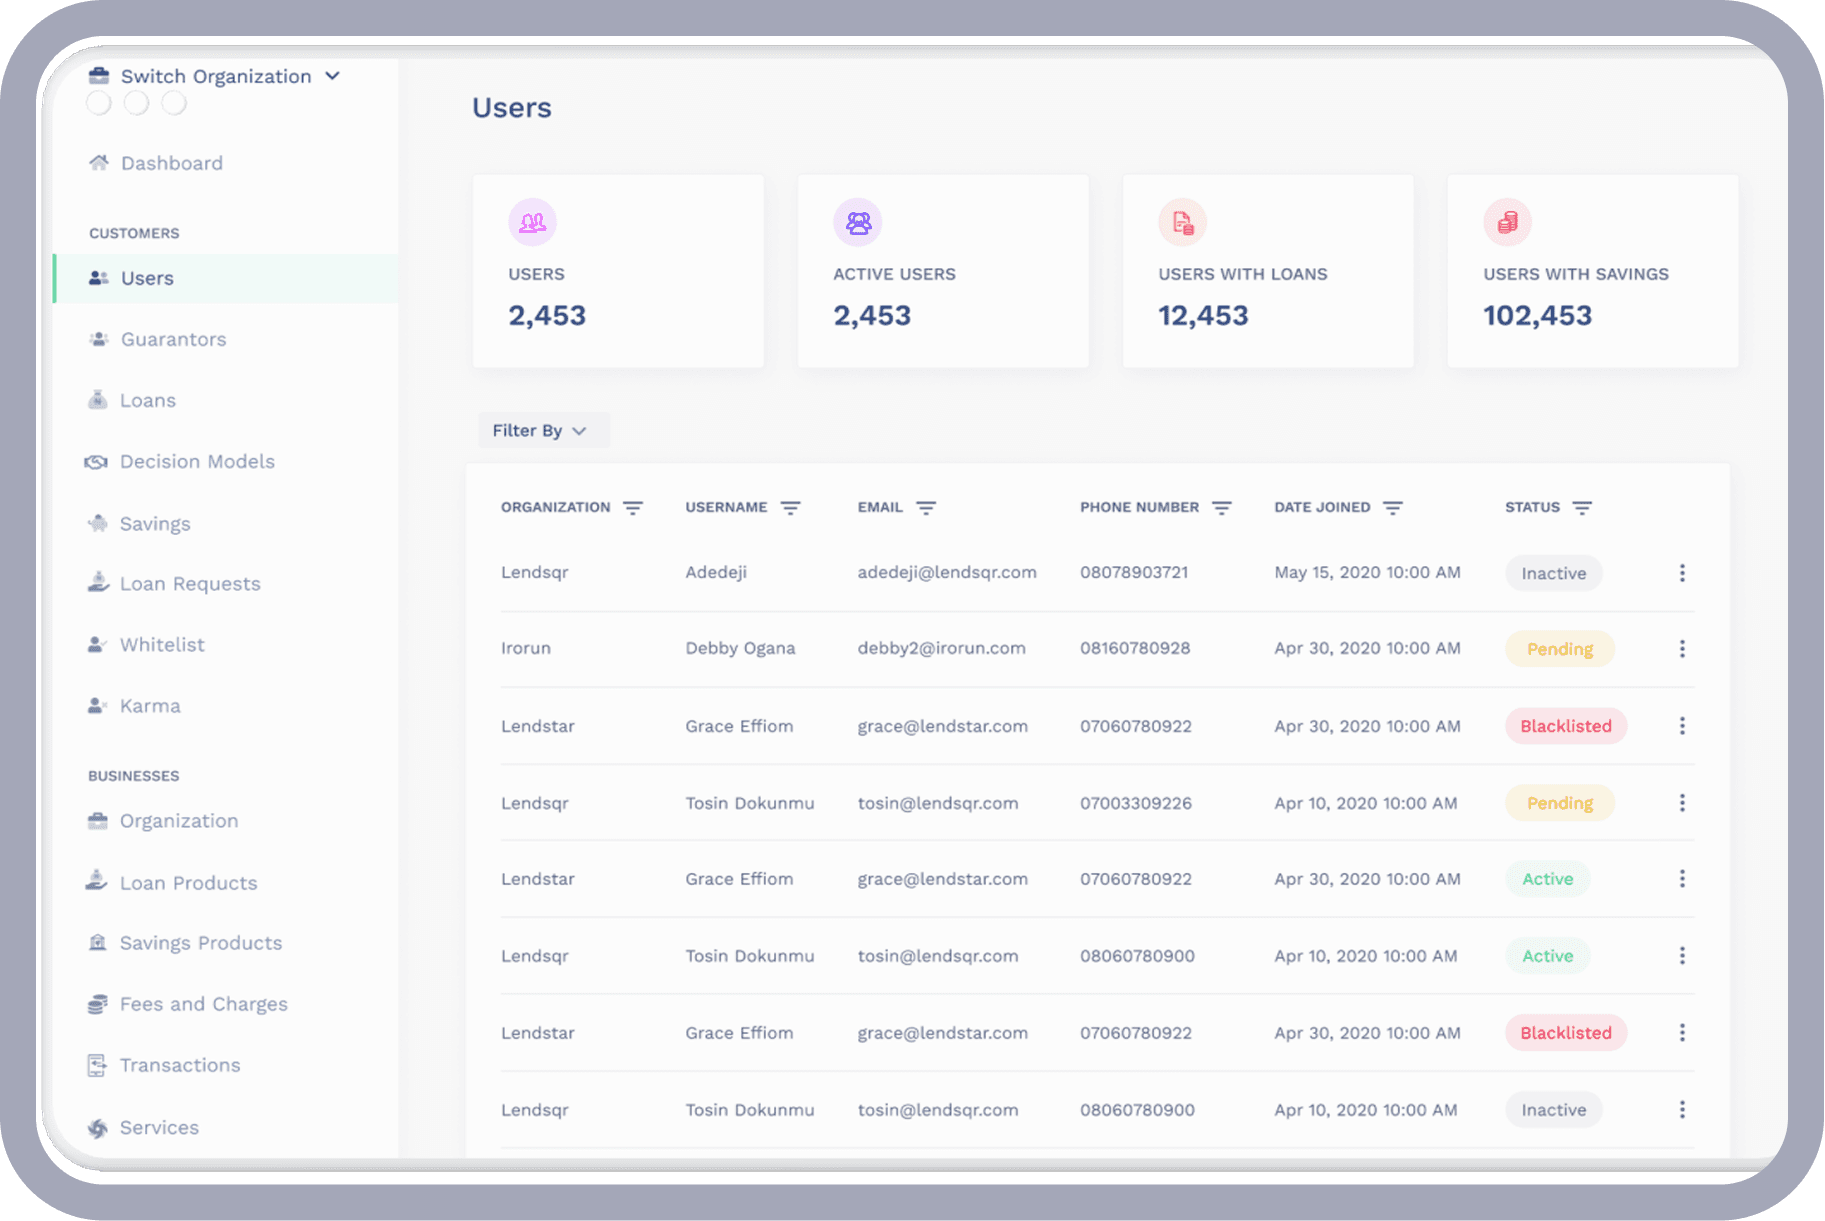The height and width of the screenshot is (1221, 1825).
Task: Open Fees and Charges page
Action: click(203, 1004)
